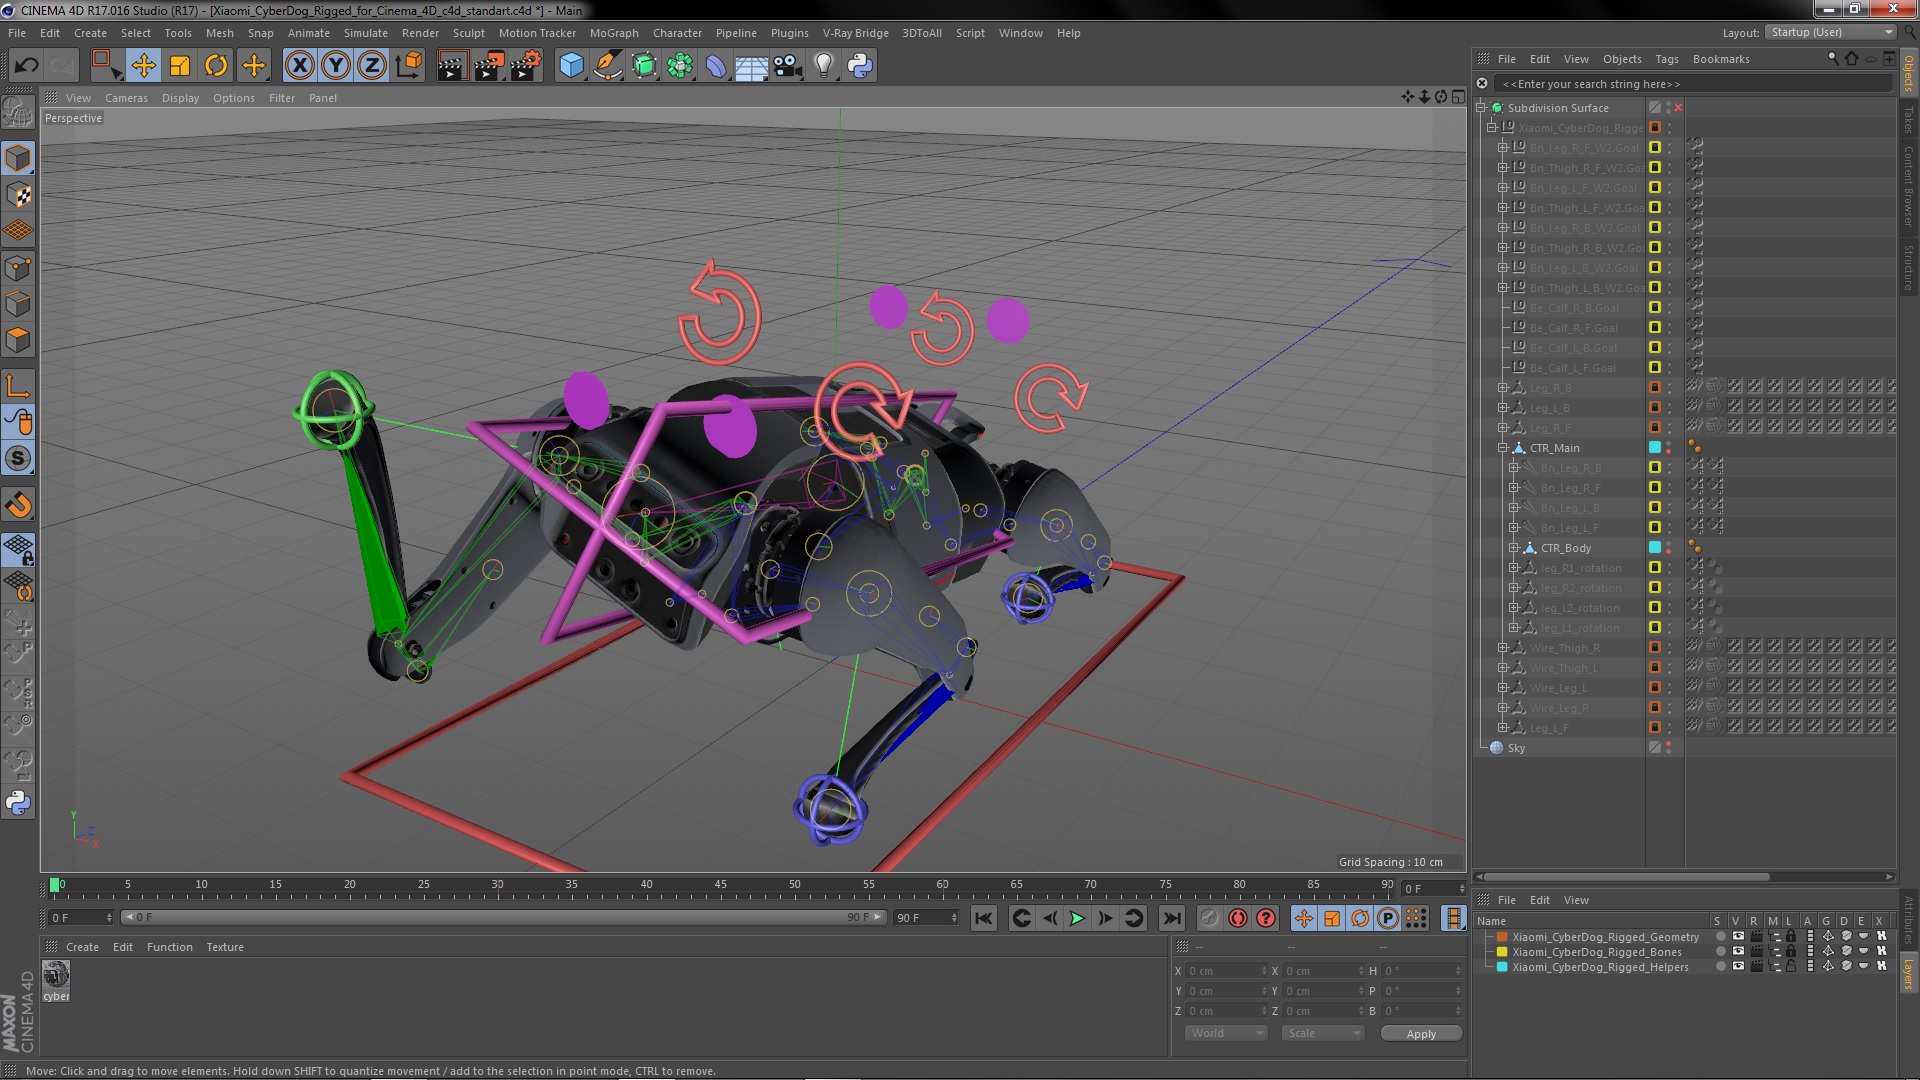Click the Array/MoGraph green icon
The height and width of the screenshot is (1080, 1920).
680,66
